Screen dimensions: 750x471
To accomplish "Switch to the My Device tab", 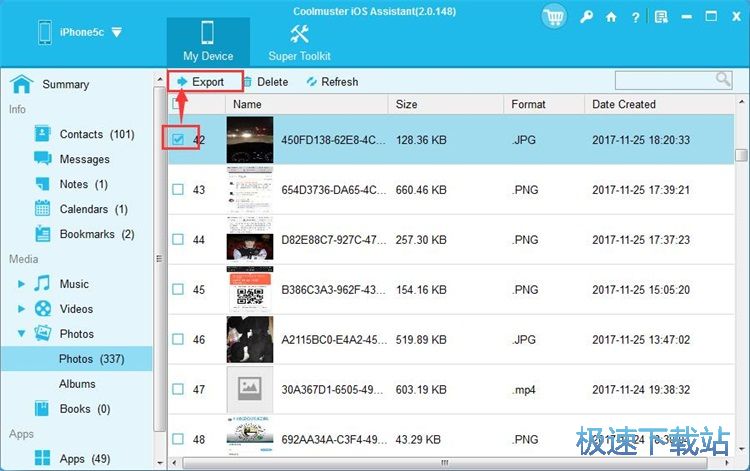I will [x=208, y=42].
